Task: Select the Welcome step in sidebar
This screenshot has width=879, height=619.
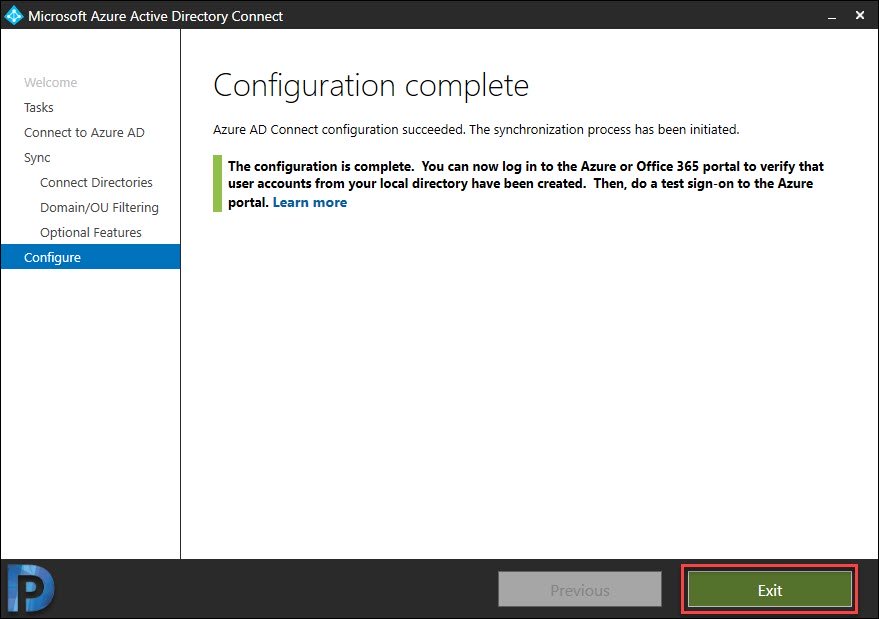Action: 50,82
